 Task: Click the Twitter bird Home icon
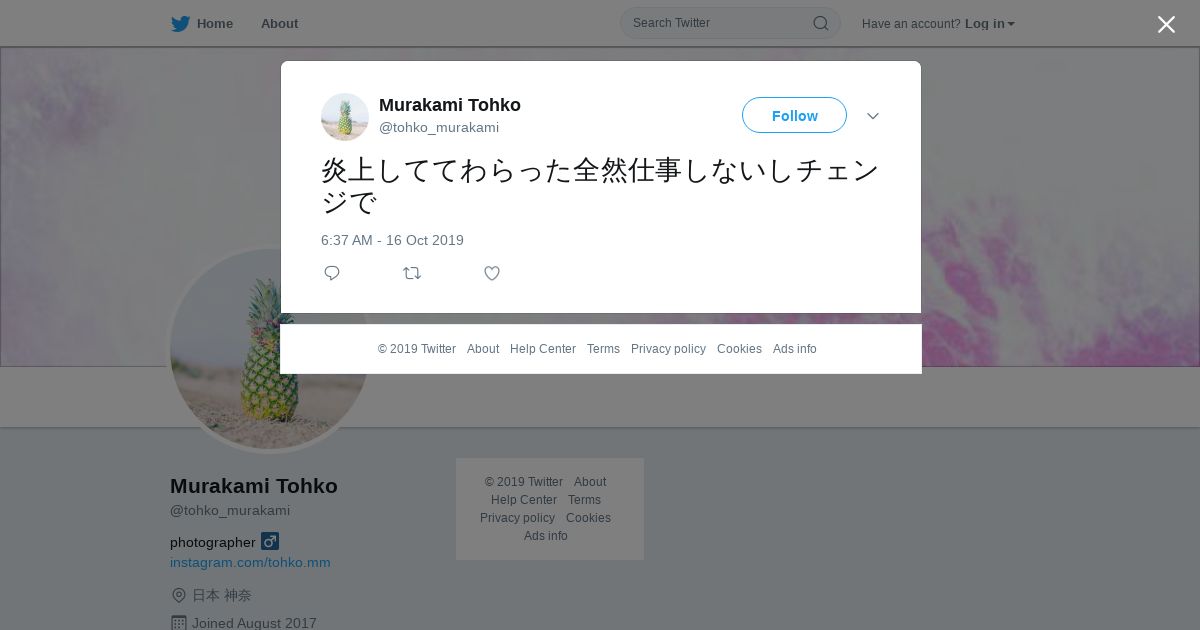pos(180,24)
